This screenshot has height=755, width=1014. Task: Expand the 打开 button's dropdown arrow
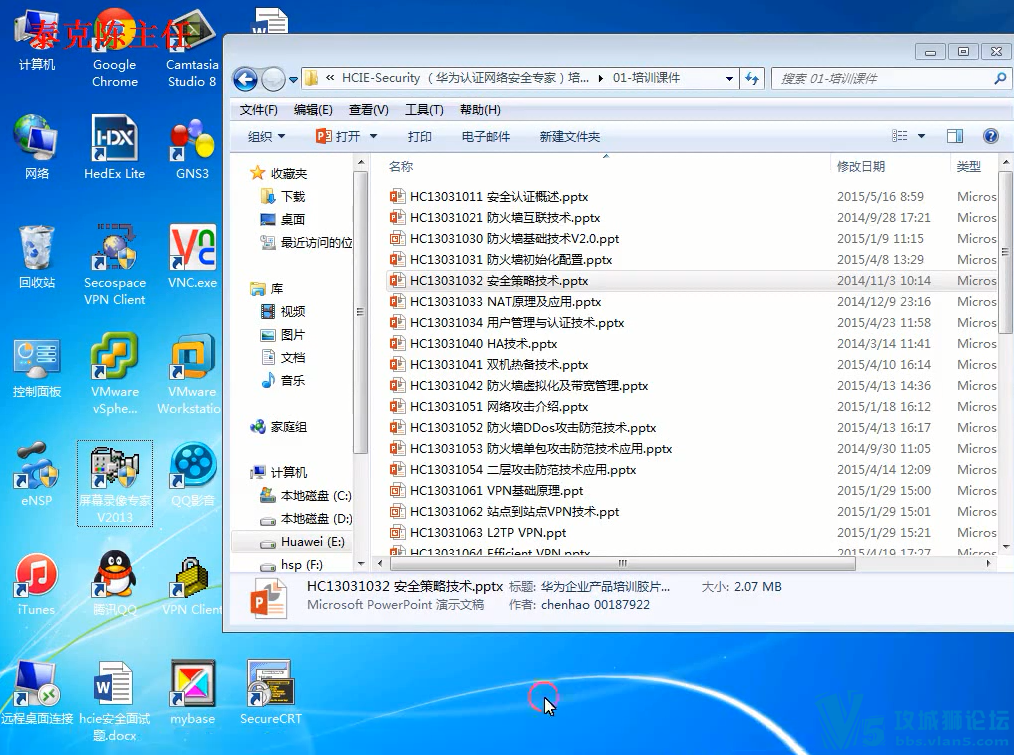373,137
